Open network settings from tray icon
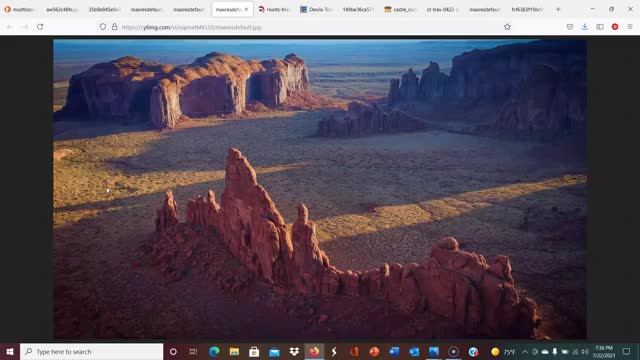 (x=575, y=351)
